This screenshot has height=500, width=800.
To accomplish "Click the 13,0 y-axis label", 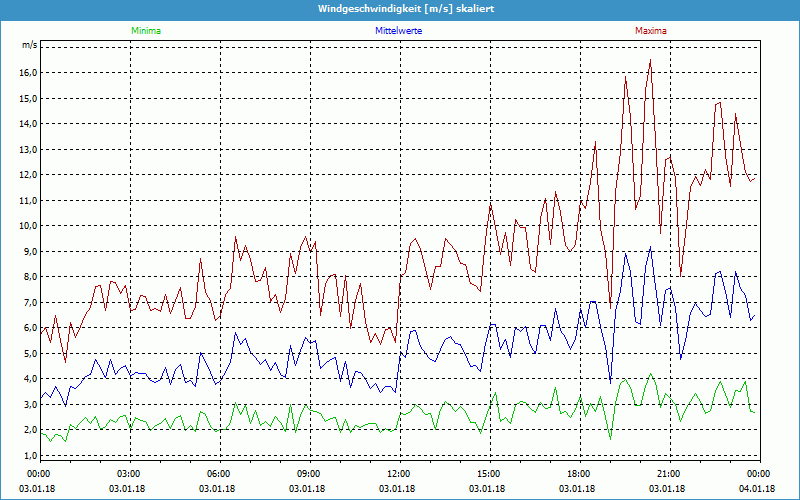I will click(x=28, y=149).
